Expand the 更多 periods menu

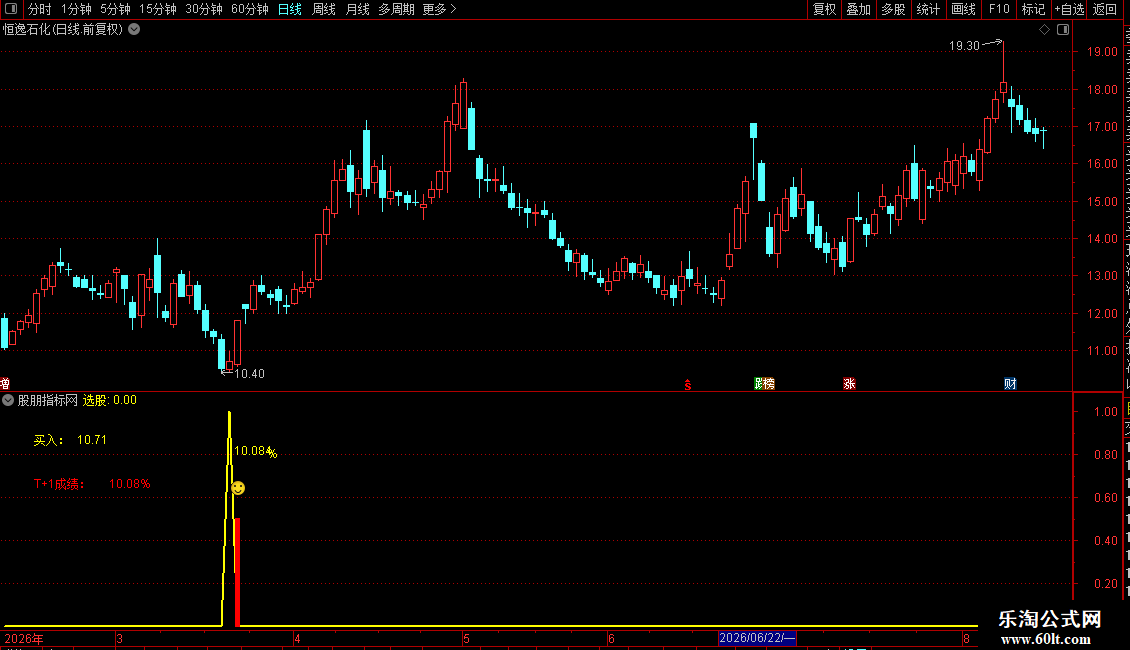tap(440, 9)
